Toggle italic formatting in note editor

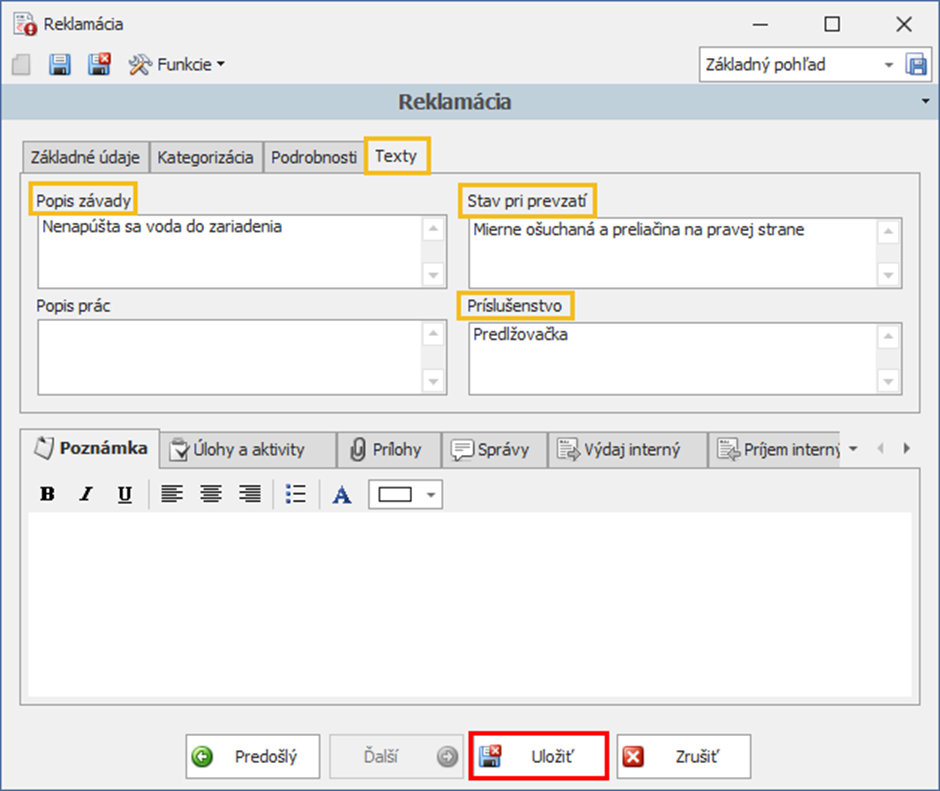tap(86, 494)
